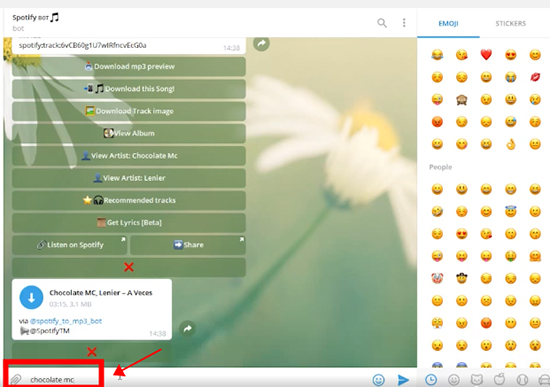
Task: Switch to the EMOJI tab
Action: point(448,24)
